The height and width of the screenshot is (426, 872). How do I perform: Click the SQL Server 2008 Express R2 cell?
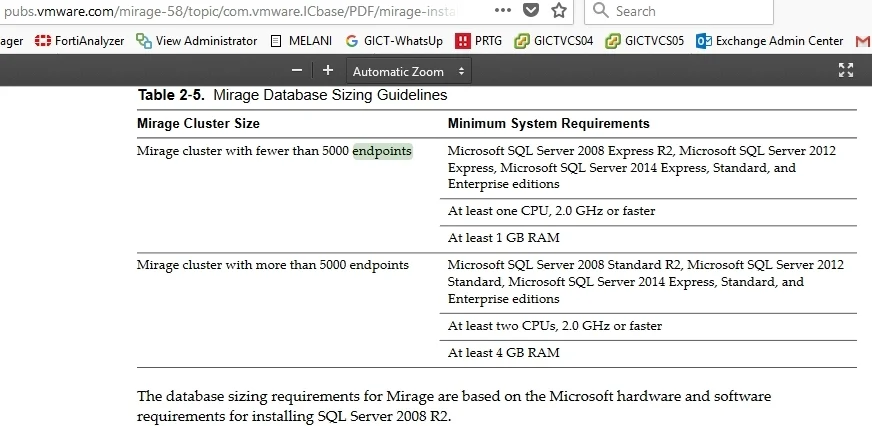click(x=642, y=167)
